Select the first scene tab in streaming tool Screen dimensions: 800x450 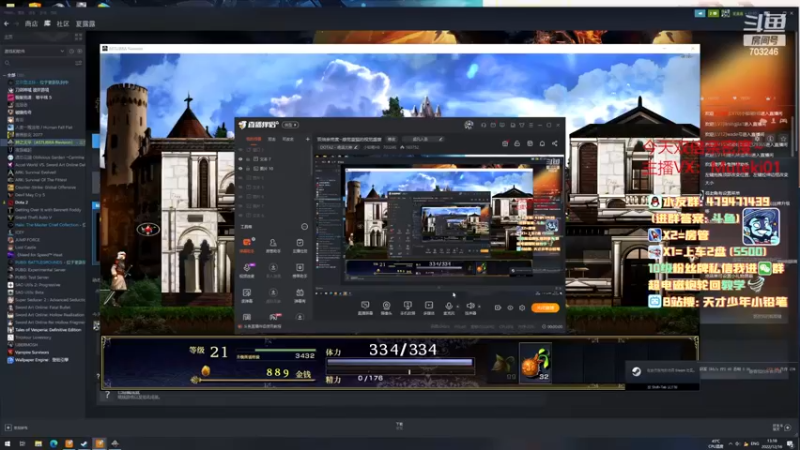[x=254, y=139]
